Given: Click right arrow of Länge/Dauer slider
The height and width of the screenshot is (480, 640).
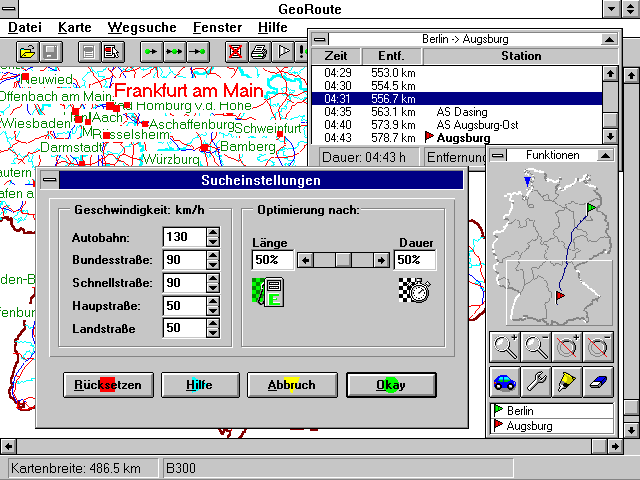Looking at the screenshot, I should coord(381,260).
